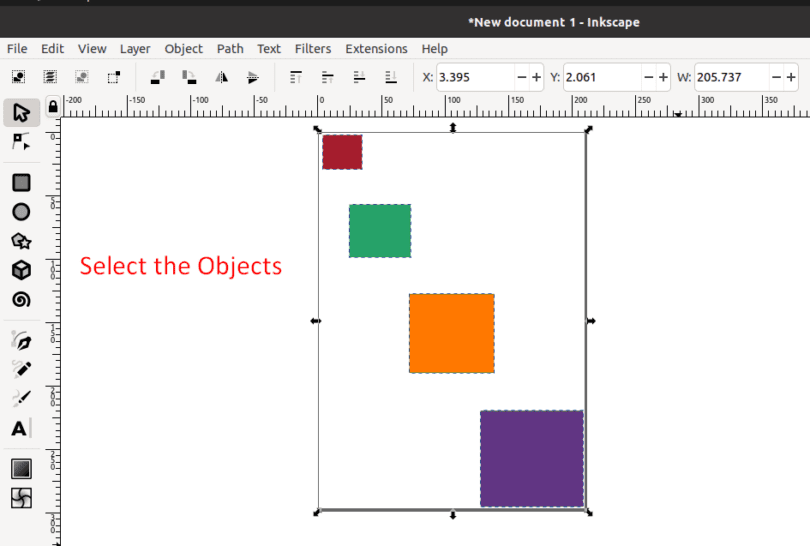Pick the 3D box tool
The height and width of the screenshot is (546, 810).
21,270
